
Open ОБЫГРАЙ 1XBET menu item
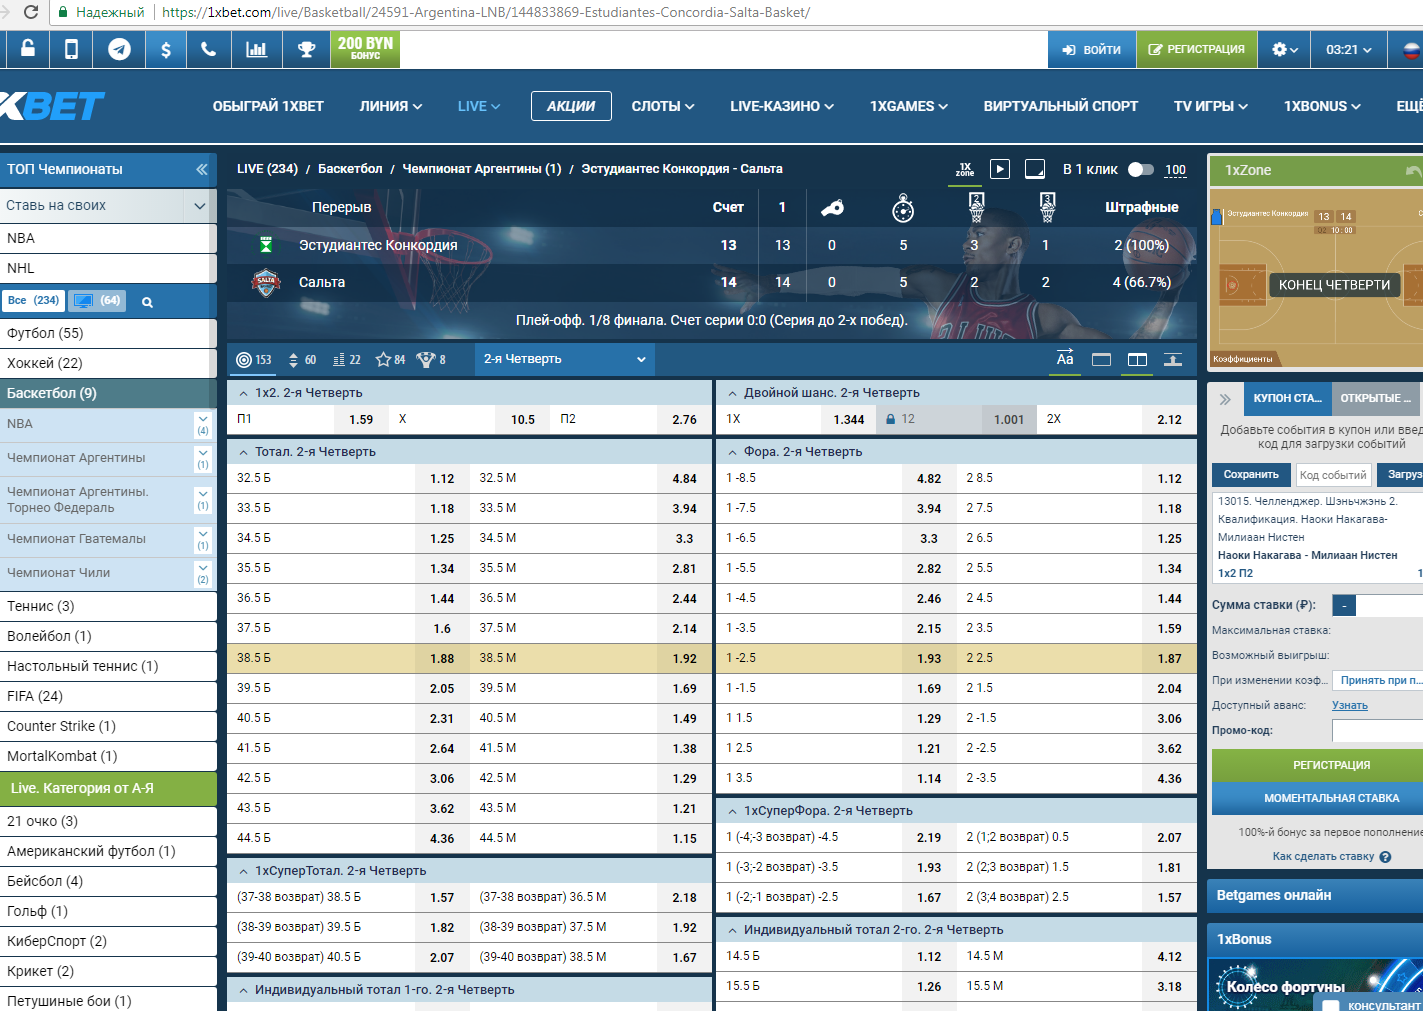(268, 106)
